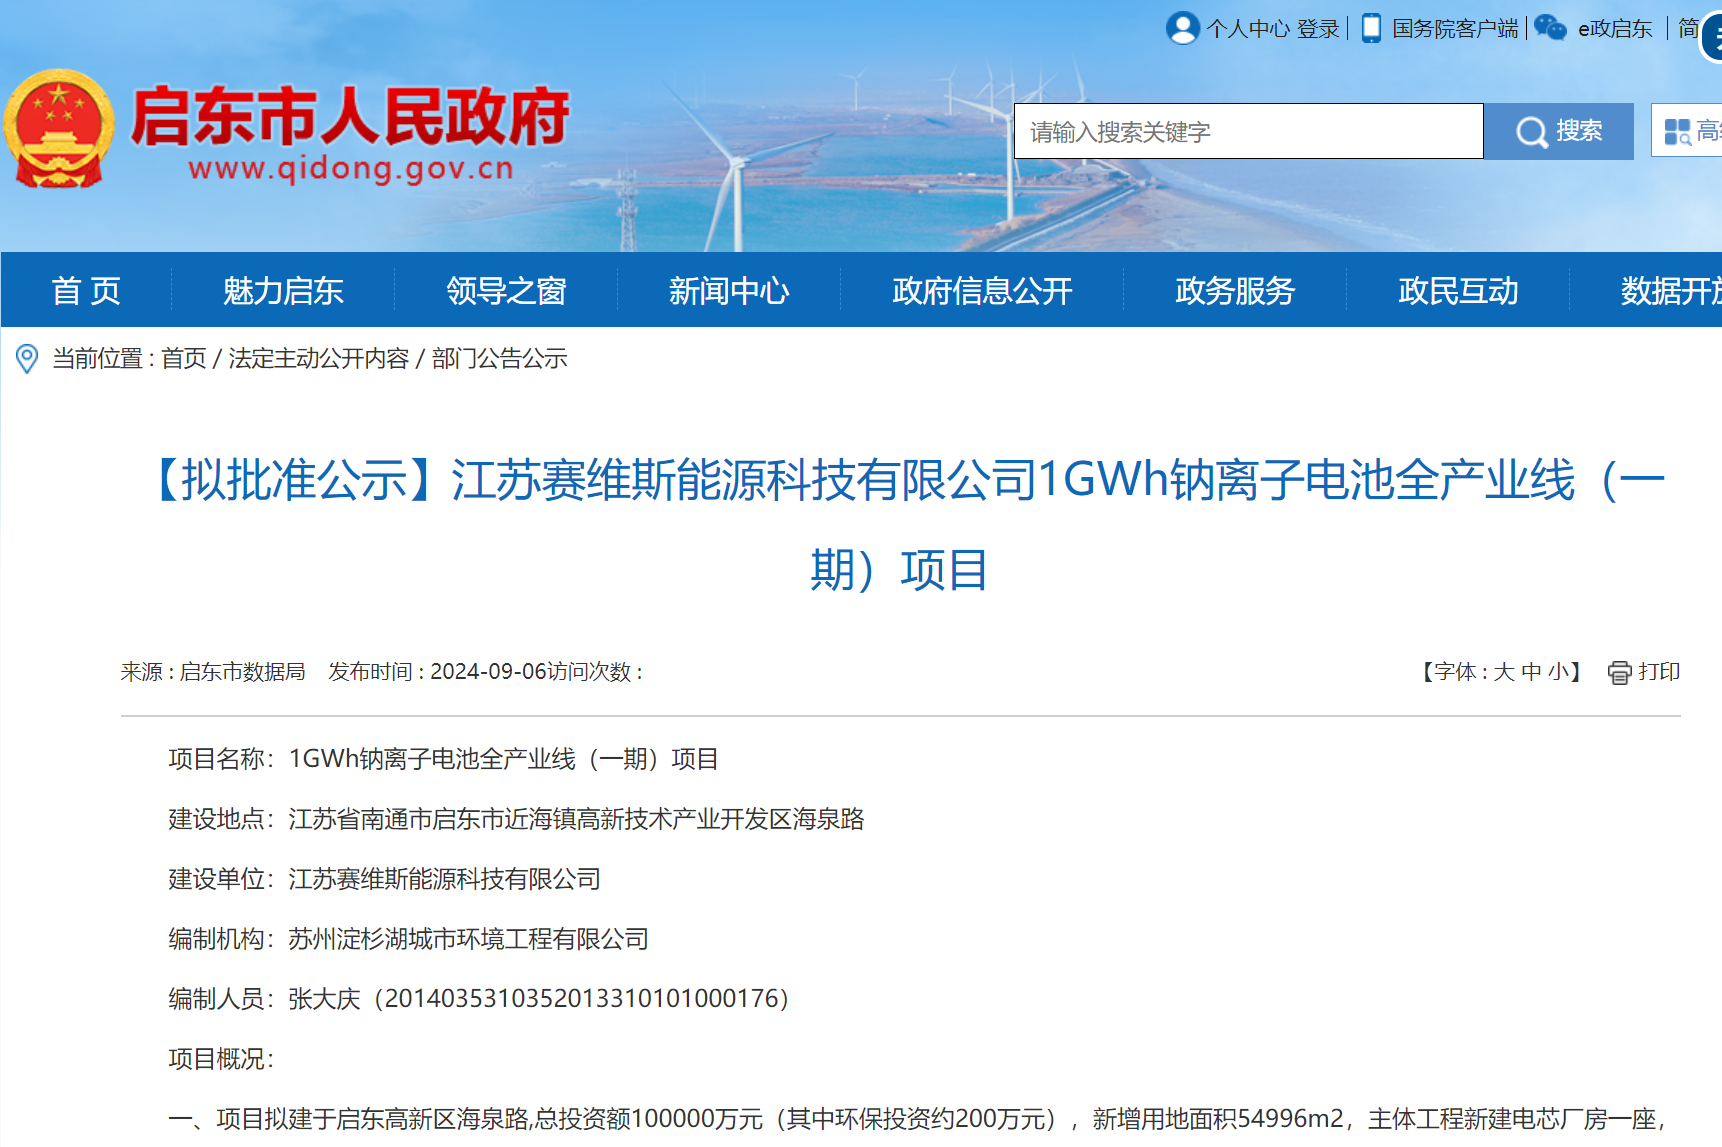This screenshot has width=1722, height=1147.
Task: Click 简 simplified Chinese language switch
Action: tap(1690, 28)
